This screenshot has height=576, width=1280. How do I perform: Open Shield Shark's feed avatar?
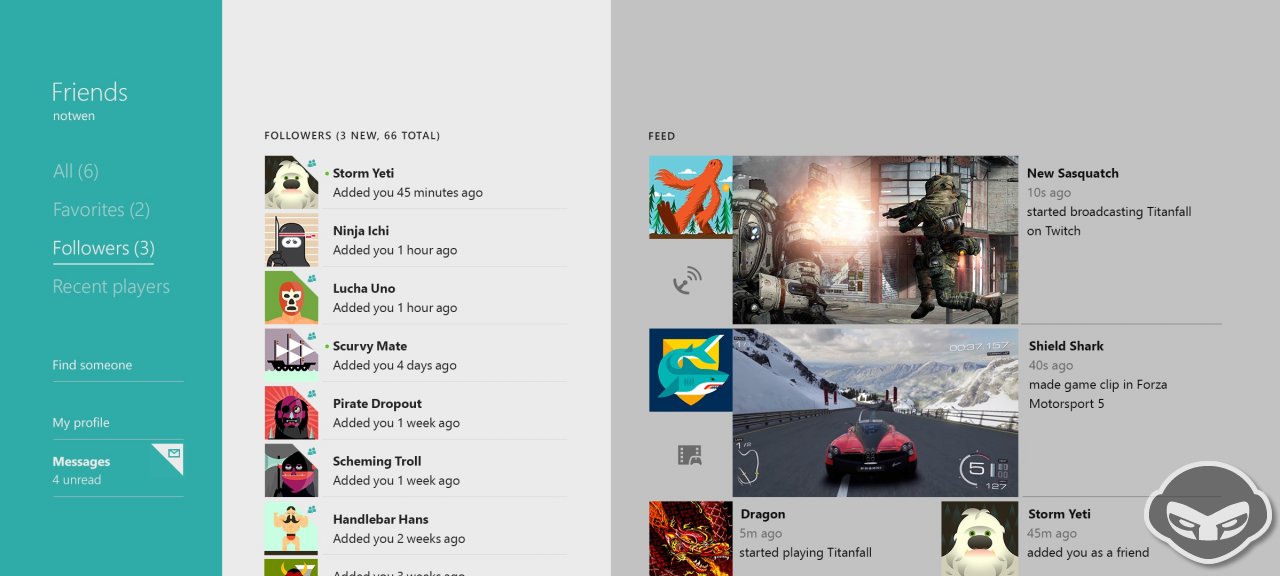690,370
